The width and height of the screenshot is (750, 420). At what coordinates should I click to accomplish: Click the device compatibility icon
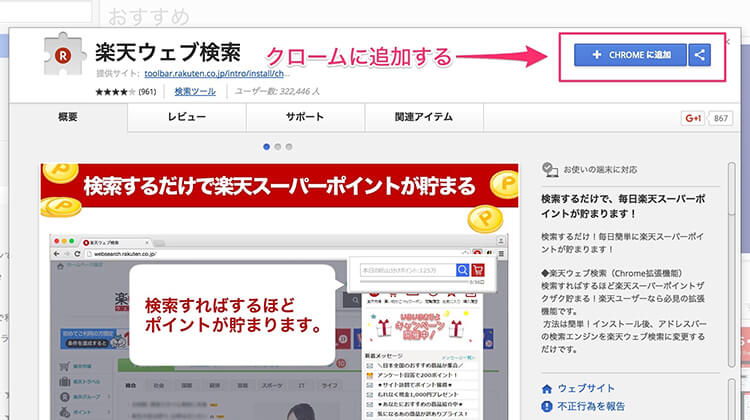point(550,169)
